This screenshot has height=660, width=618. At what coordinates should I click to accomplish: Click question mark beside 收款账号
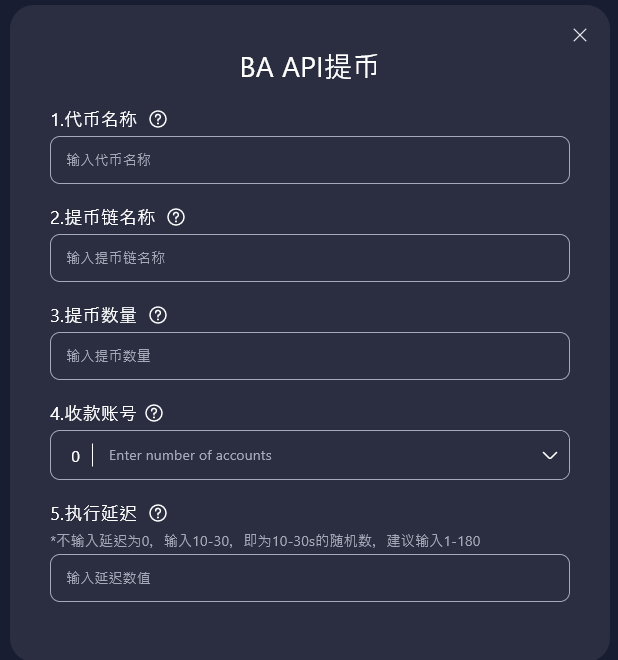click(154, 413)
